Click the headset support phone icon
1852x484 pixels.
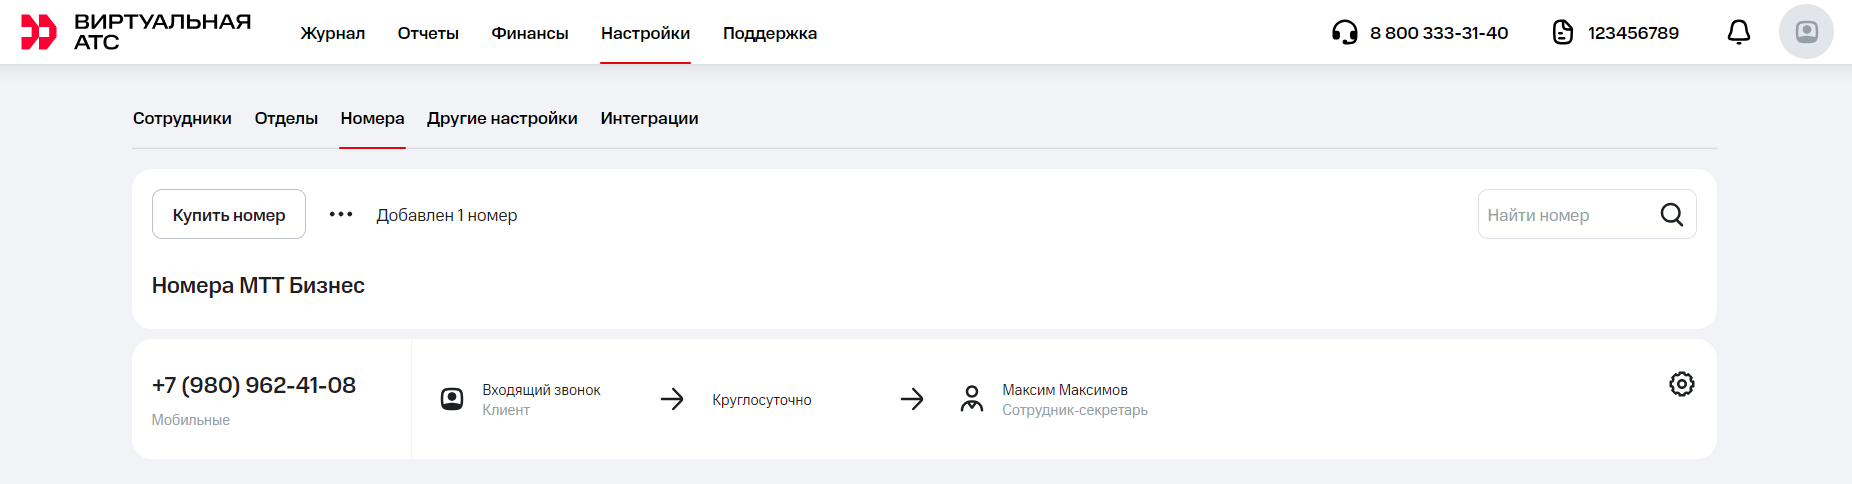point(1344,33)
